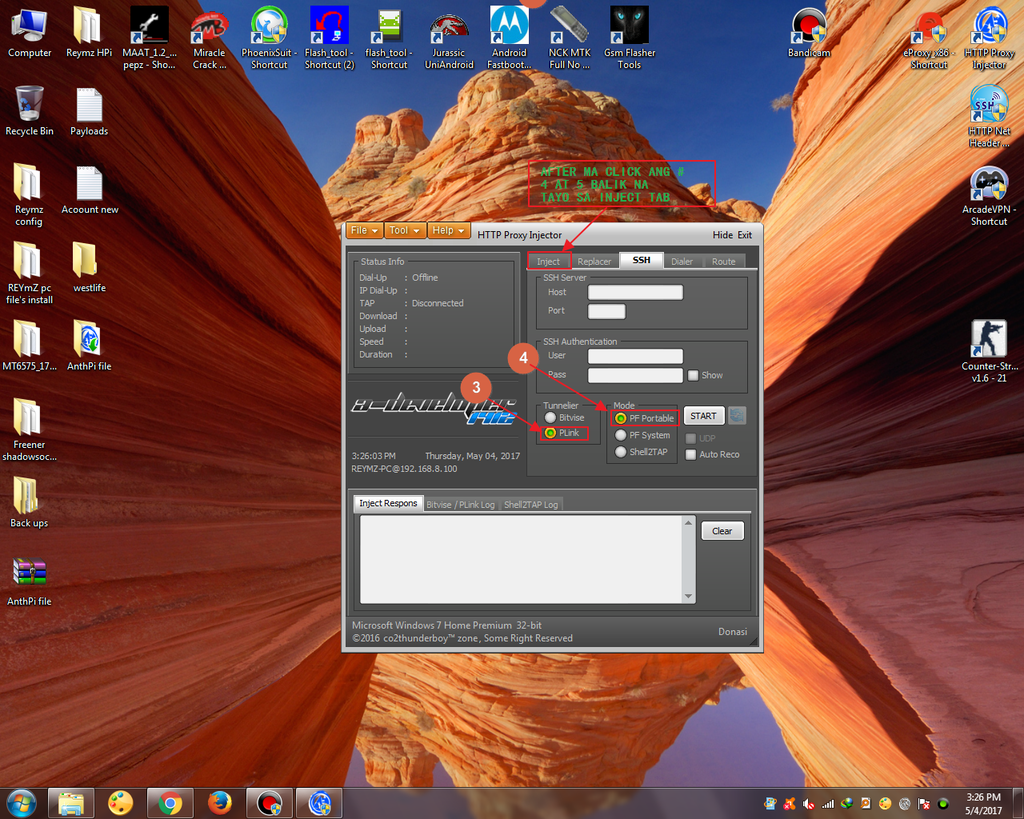
Task: Expand the Help dropdown menu
Action: tap(447, 231)
